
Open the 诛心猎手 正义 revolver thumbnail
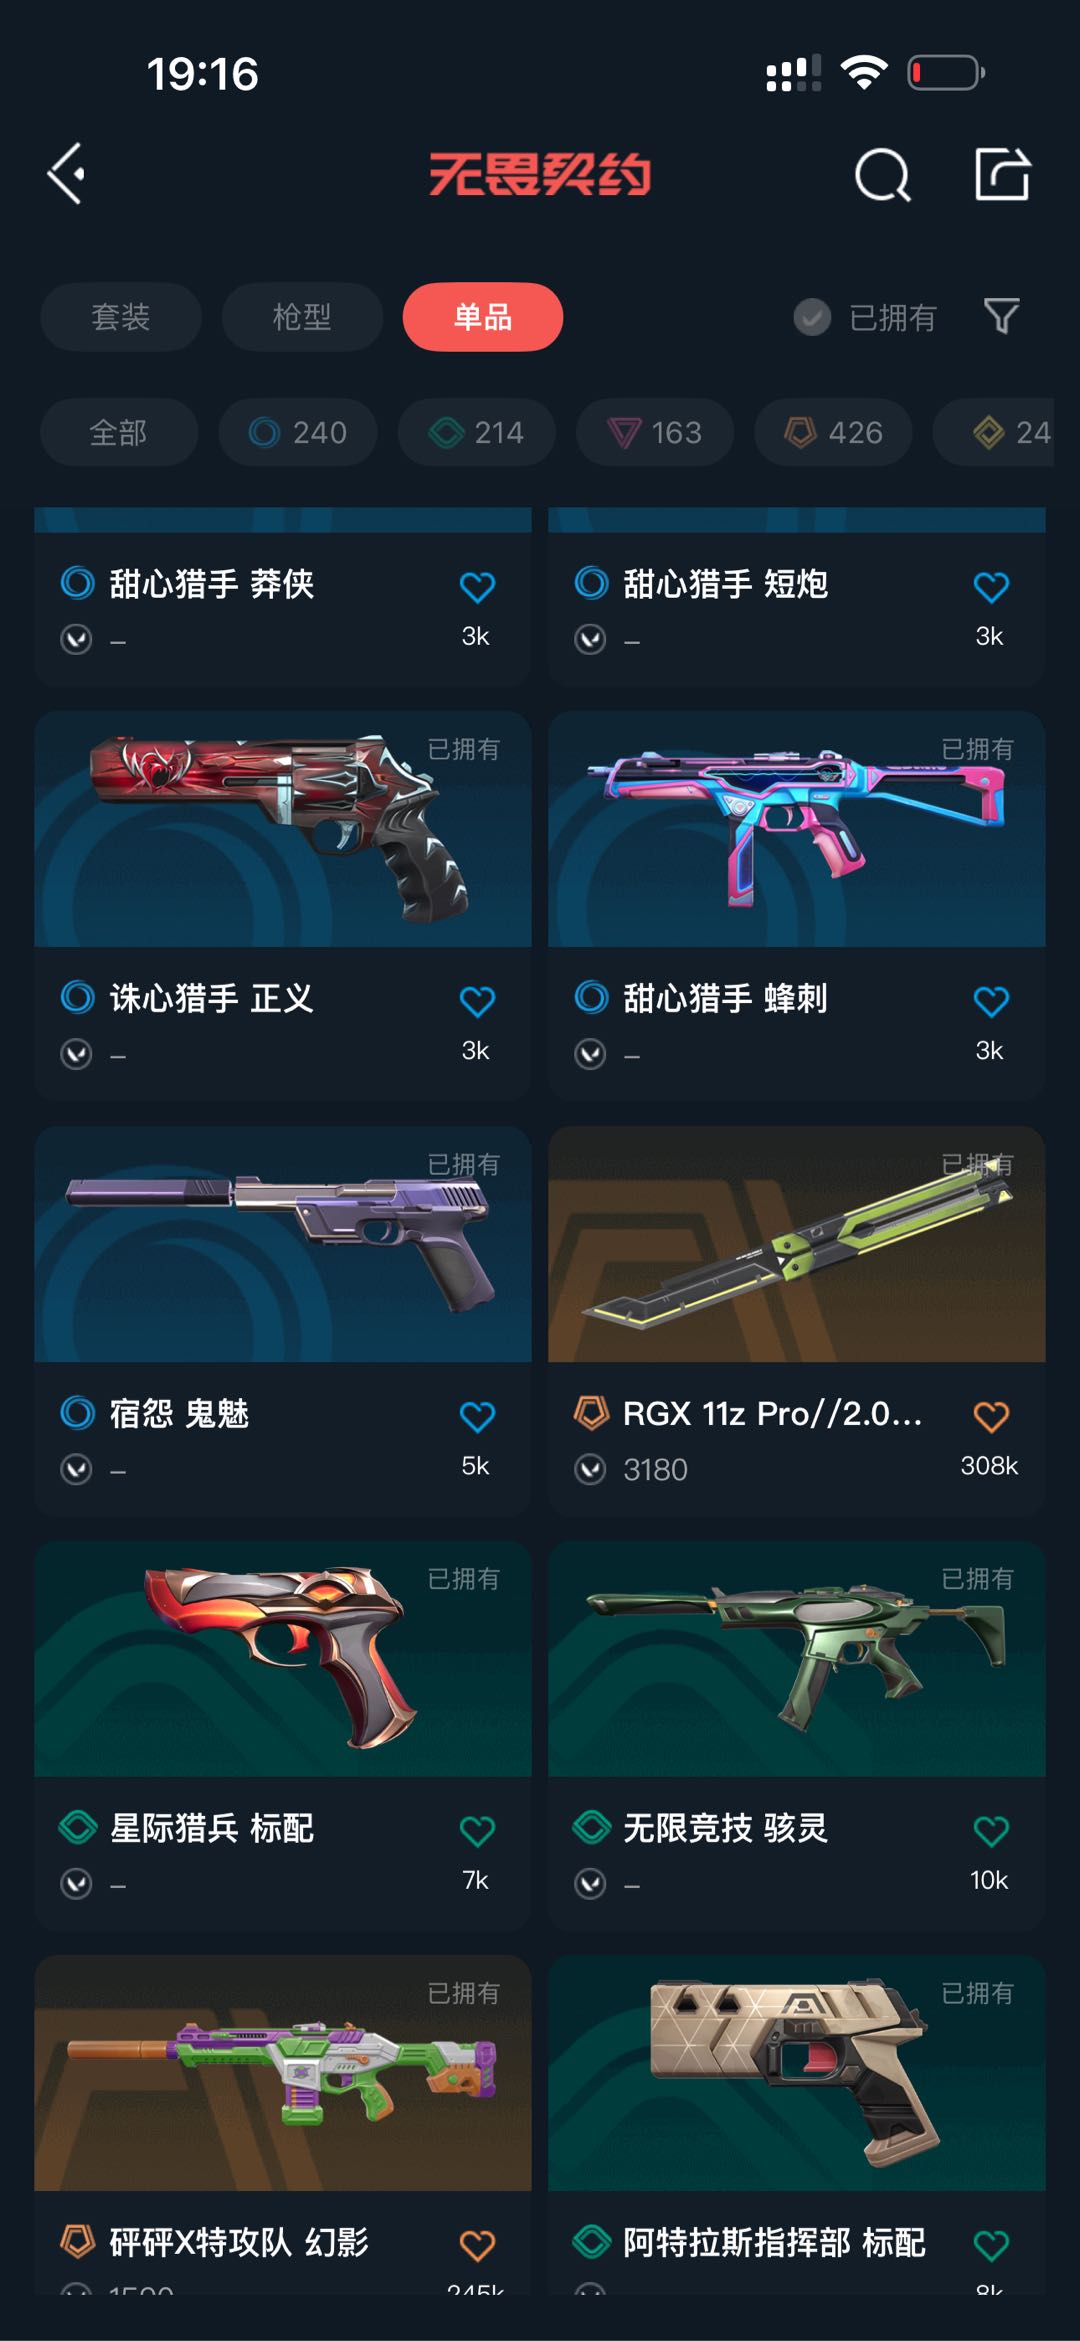283,829
